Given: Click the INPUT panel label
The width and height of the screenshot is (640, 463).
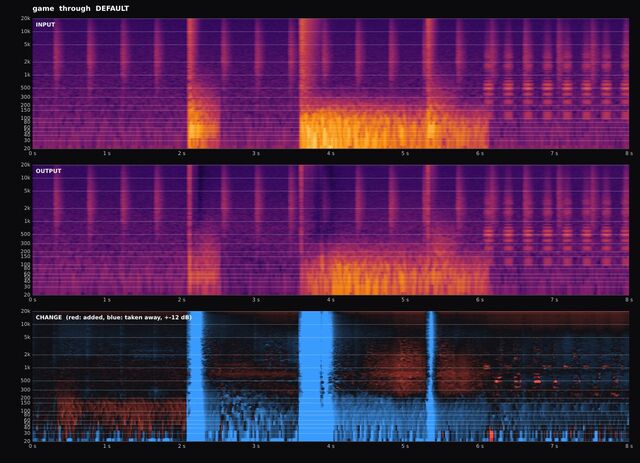Looking at the screenshot, I should [x=45, y=24].
